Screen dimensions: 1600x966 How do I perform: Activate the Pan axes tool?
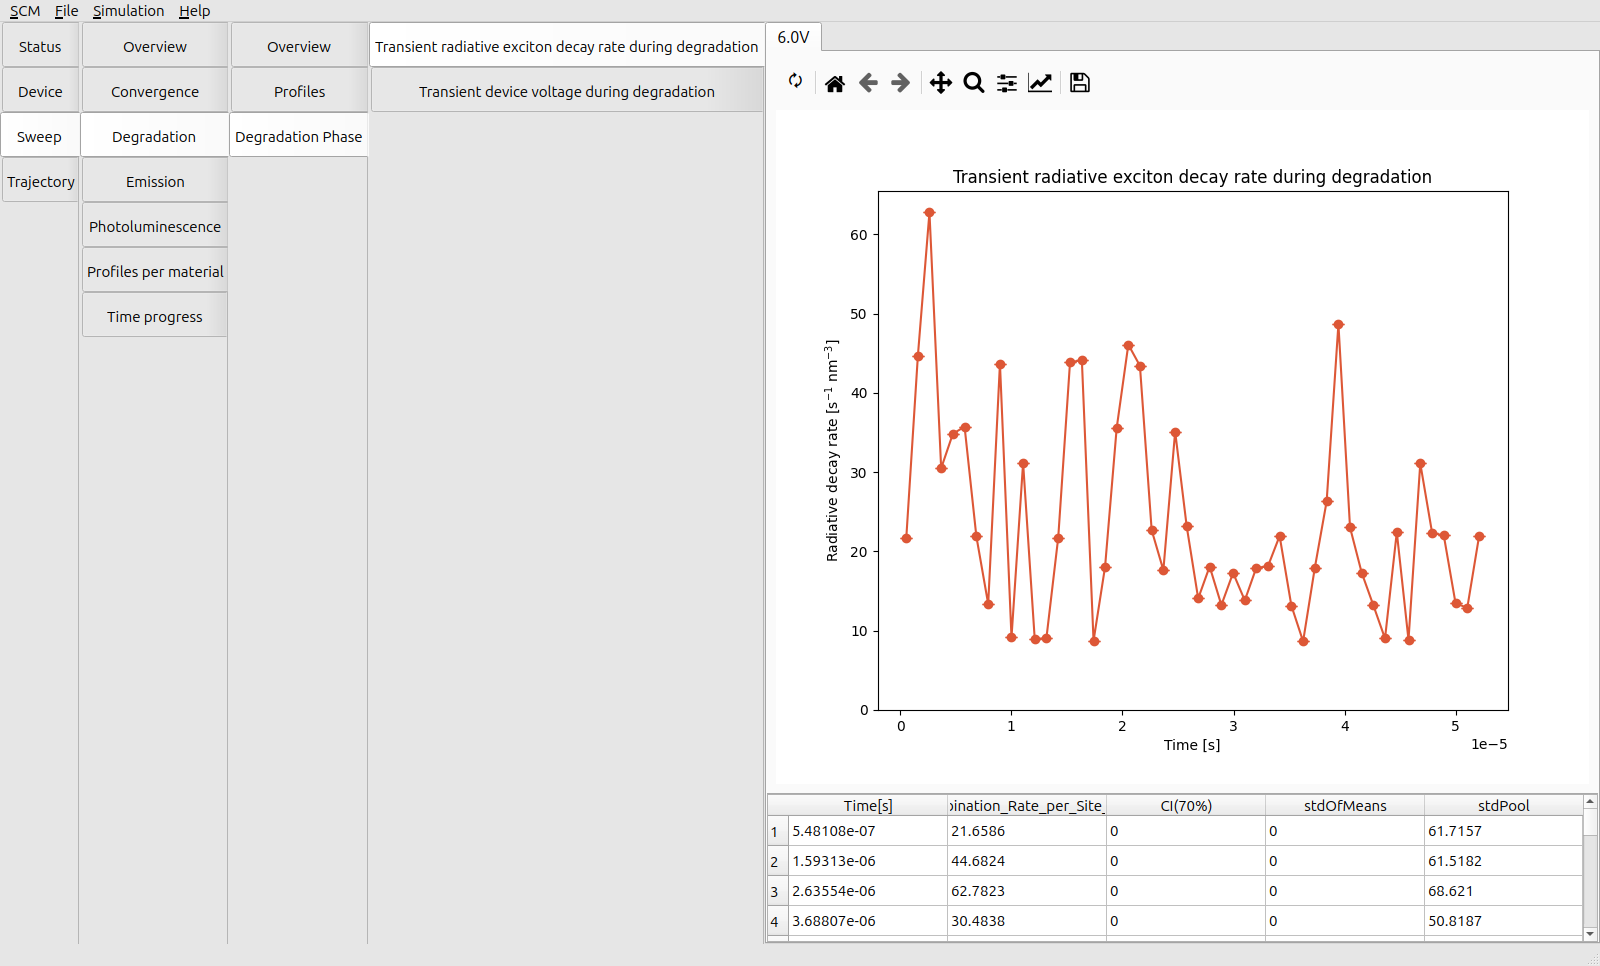940,83
